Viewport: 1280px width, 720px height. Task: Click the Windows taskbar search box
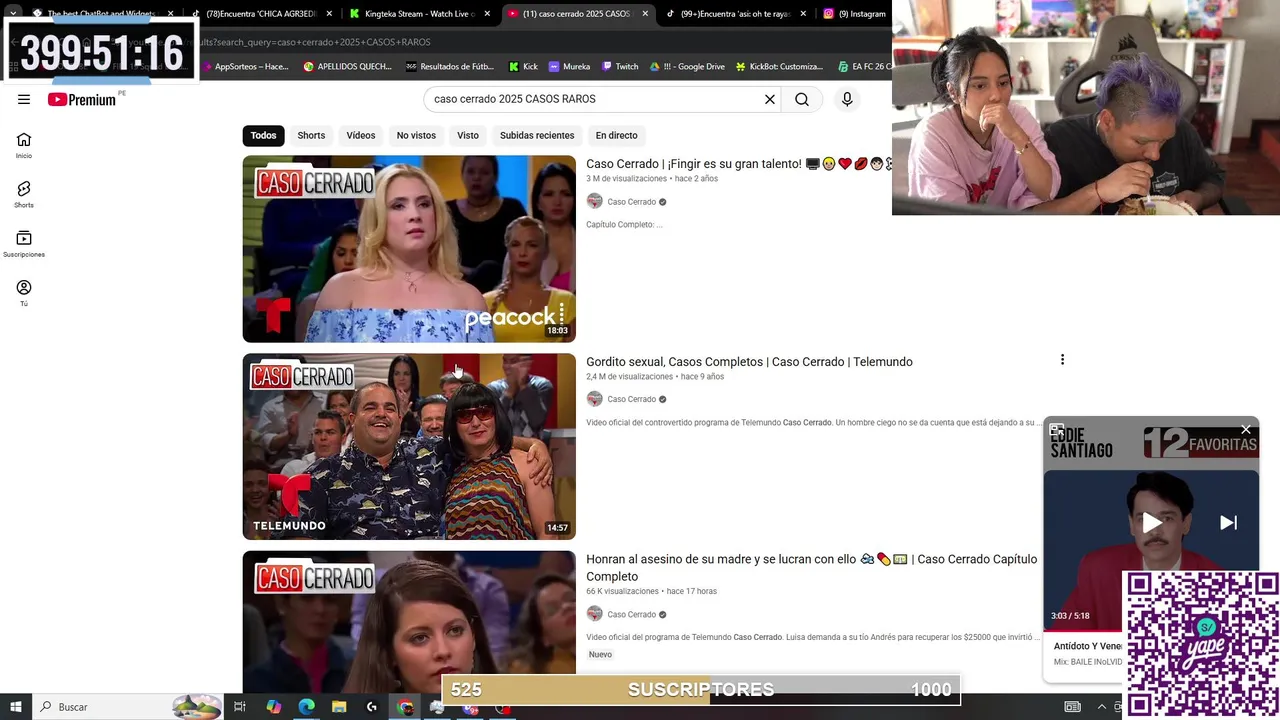(126, 707)
